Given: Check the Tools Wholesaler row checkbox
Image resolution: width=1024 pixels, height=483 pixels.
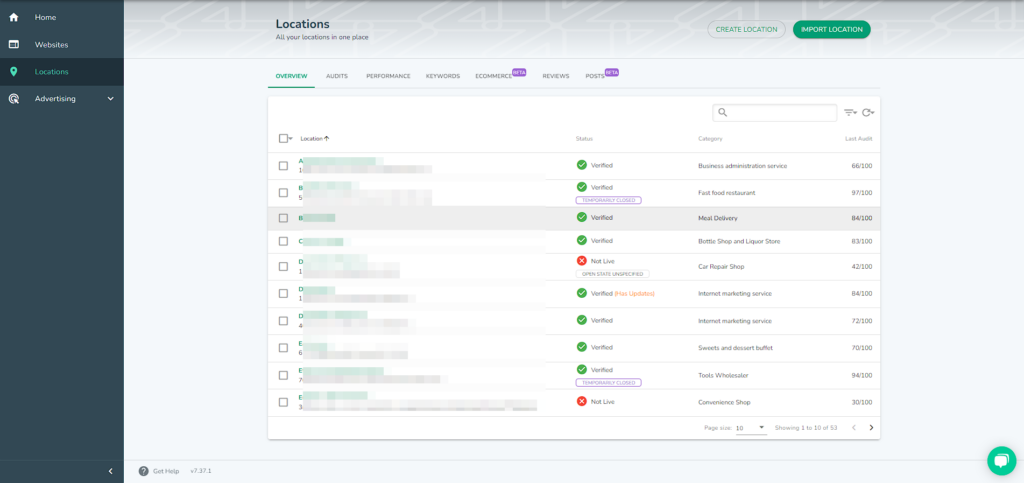Looking at the screenshot, I should pyautogui.click(x=283, y=375).
